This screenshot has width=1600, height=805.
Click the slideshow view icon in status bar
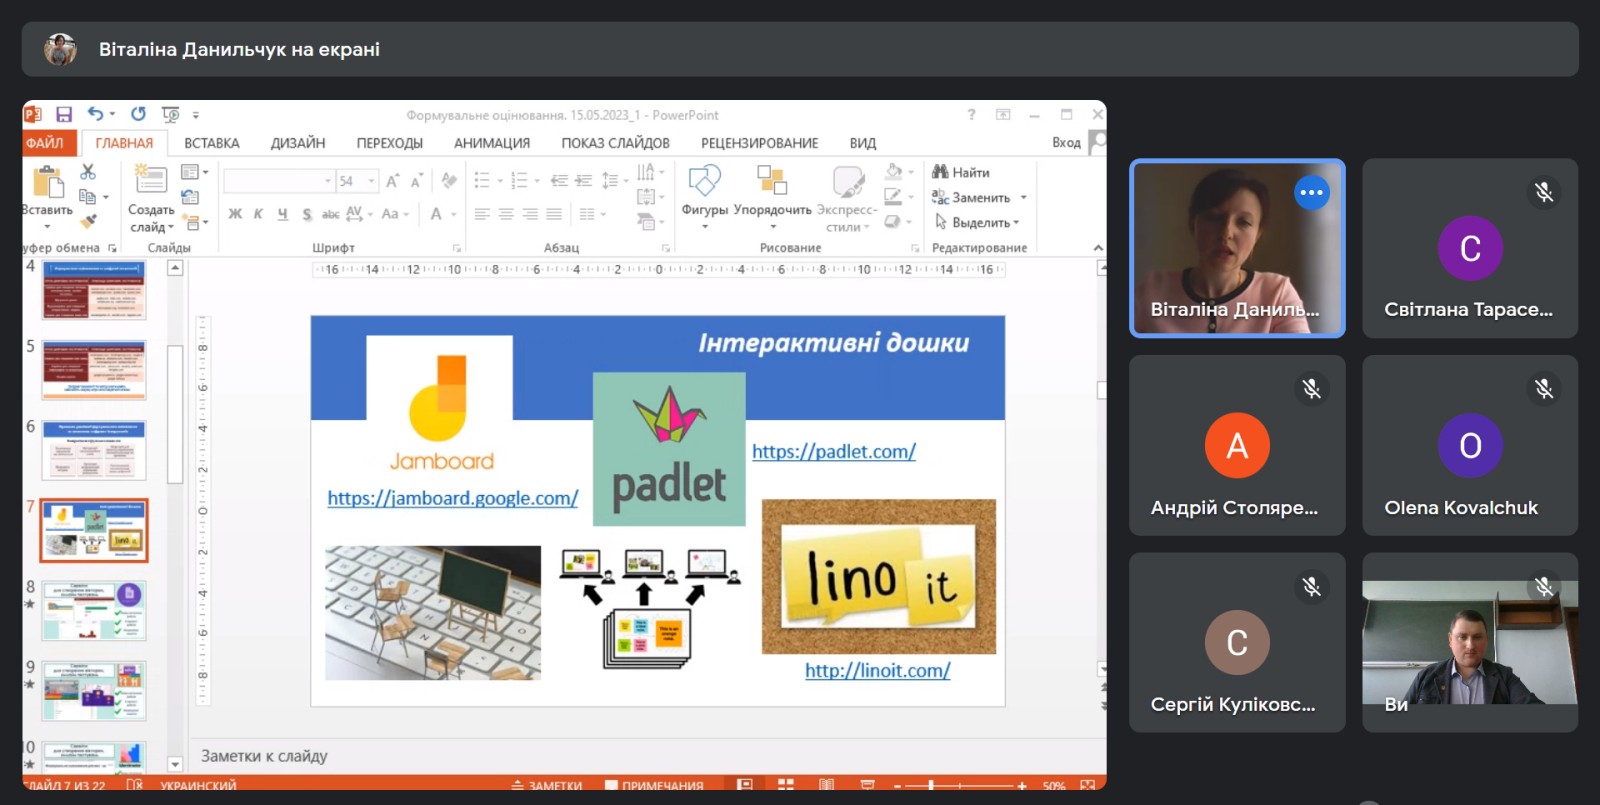pos(867,785)
